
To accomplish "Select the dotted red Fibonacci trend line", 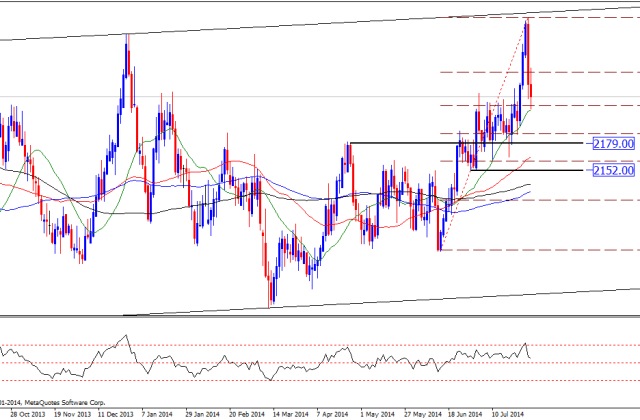I will coord(484,135).
